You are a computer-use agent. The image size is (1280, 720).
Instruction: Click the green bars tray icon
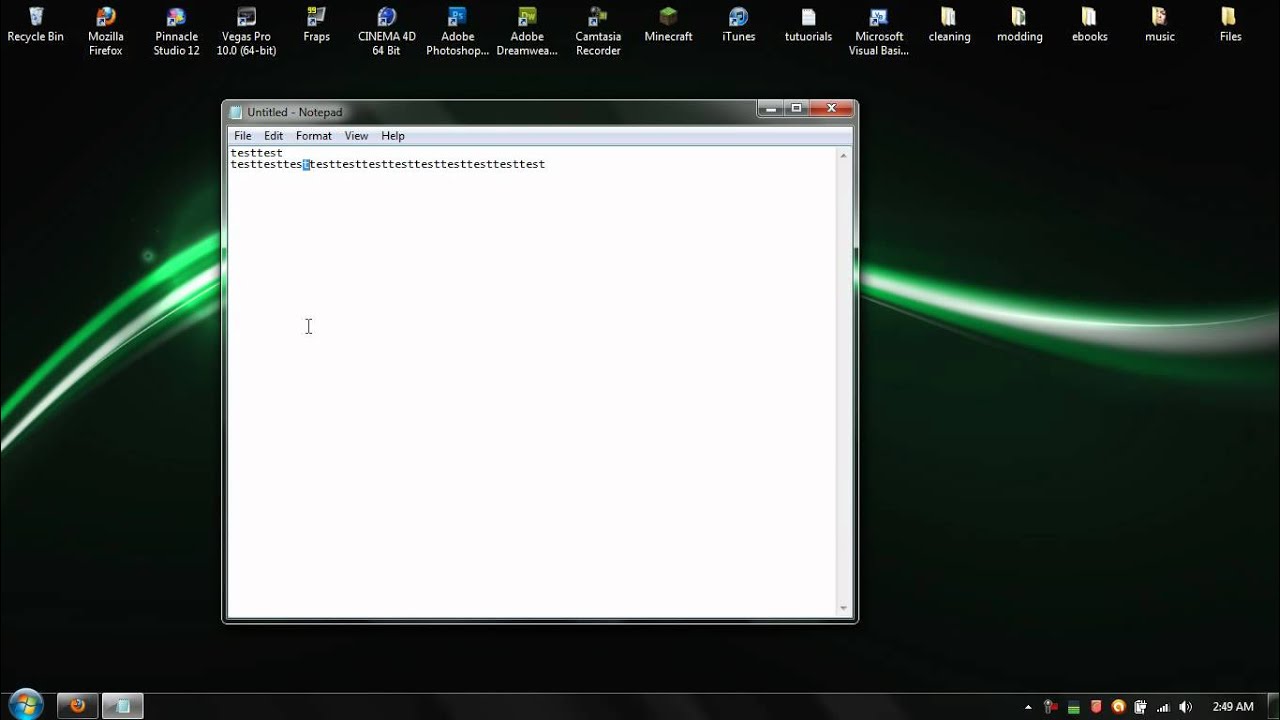[x=1073, y=706]
